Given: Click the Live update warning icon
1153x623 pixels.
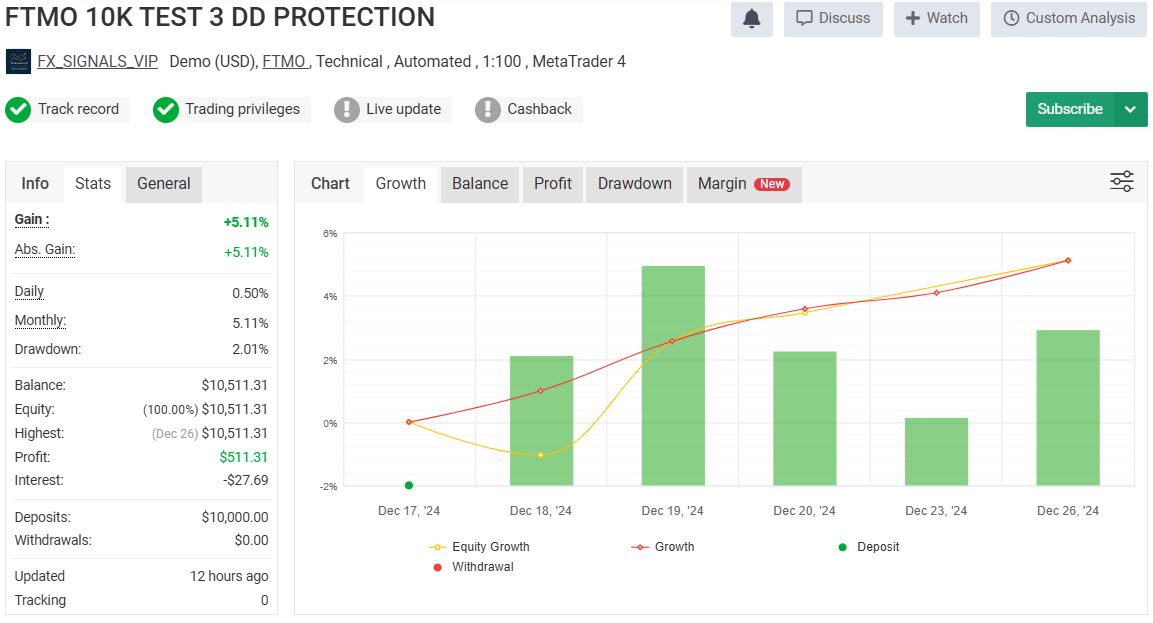Looking at the screenshot, I should (x=346, y=110).
